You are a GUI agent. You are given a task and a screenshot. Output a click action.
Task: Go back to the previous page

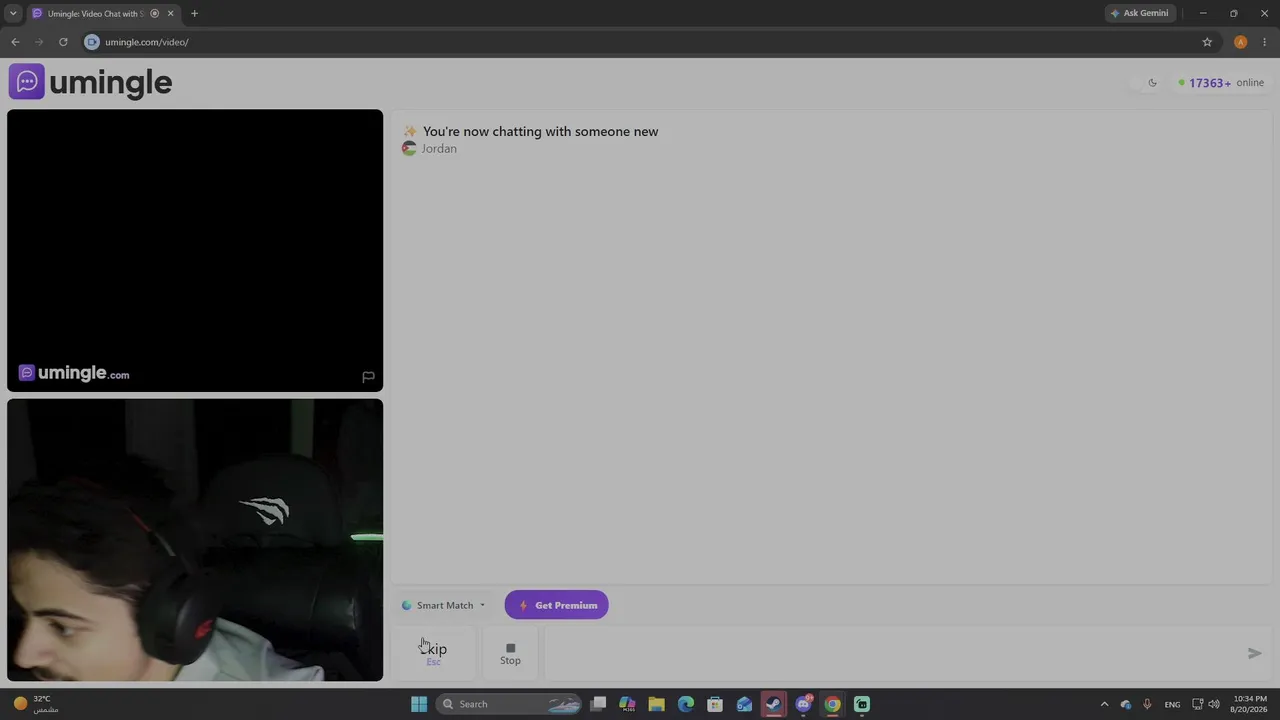tap(15, 42)
